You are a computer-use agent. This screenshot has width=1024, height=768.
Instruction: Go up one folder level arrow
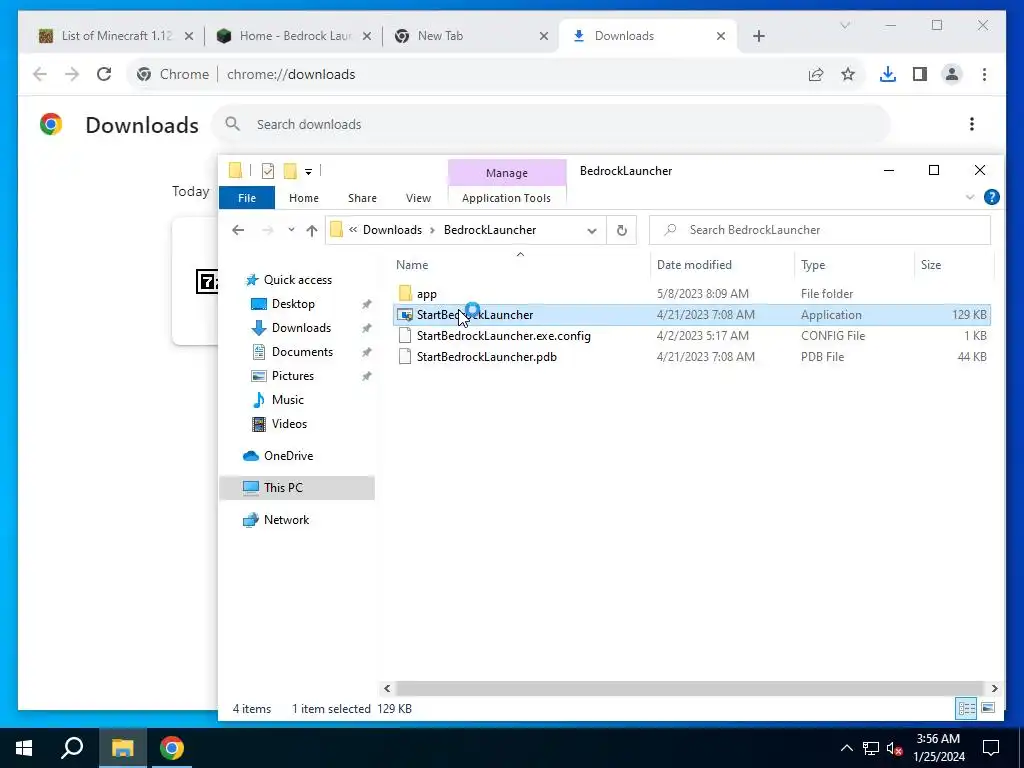312,230
